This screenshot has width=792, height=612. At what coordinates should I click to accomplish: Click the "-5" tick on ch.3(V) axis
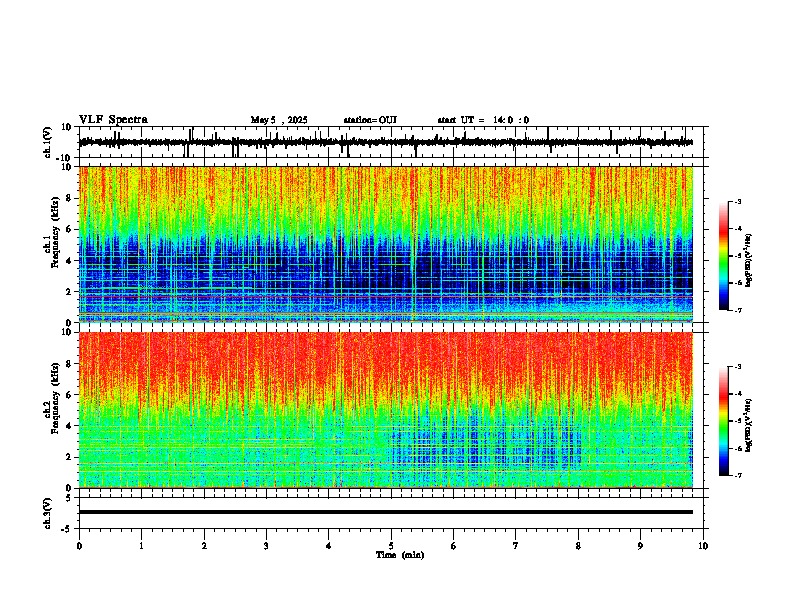[x=67, y=529]
